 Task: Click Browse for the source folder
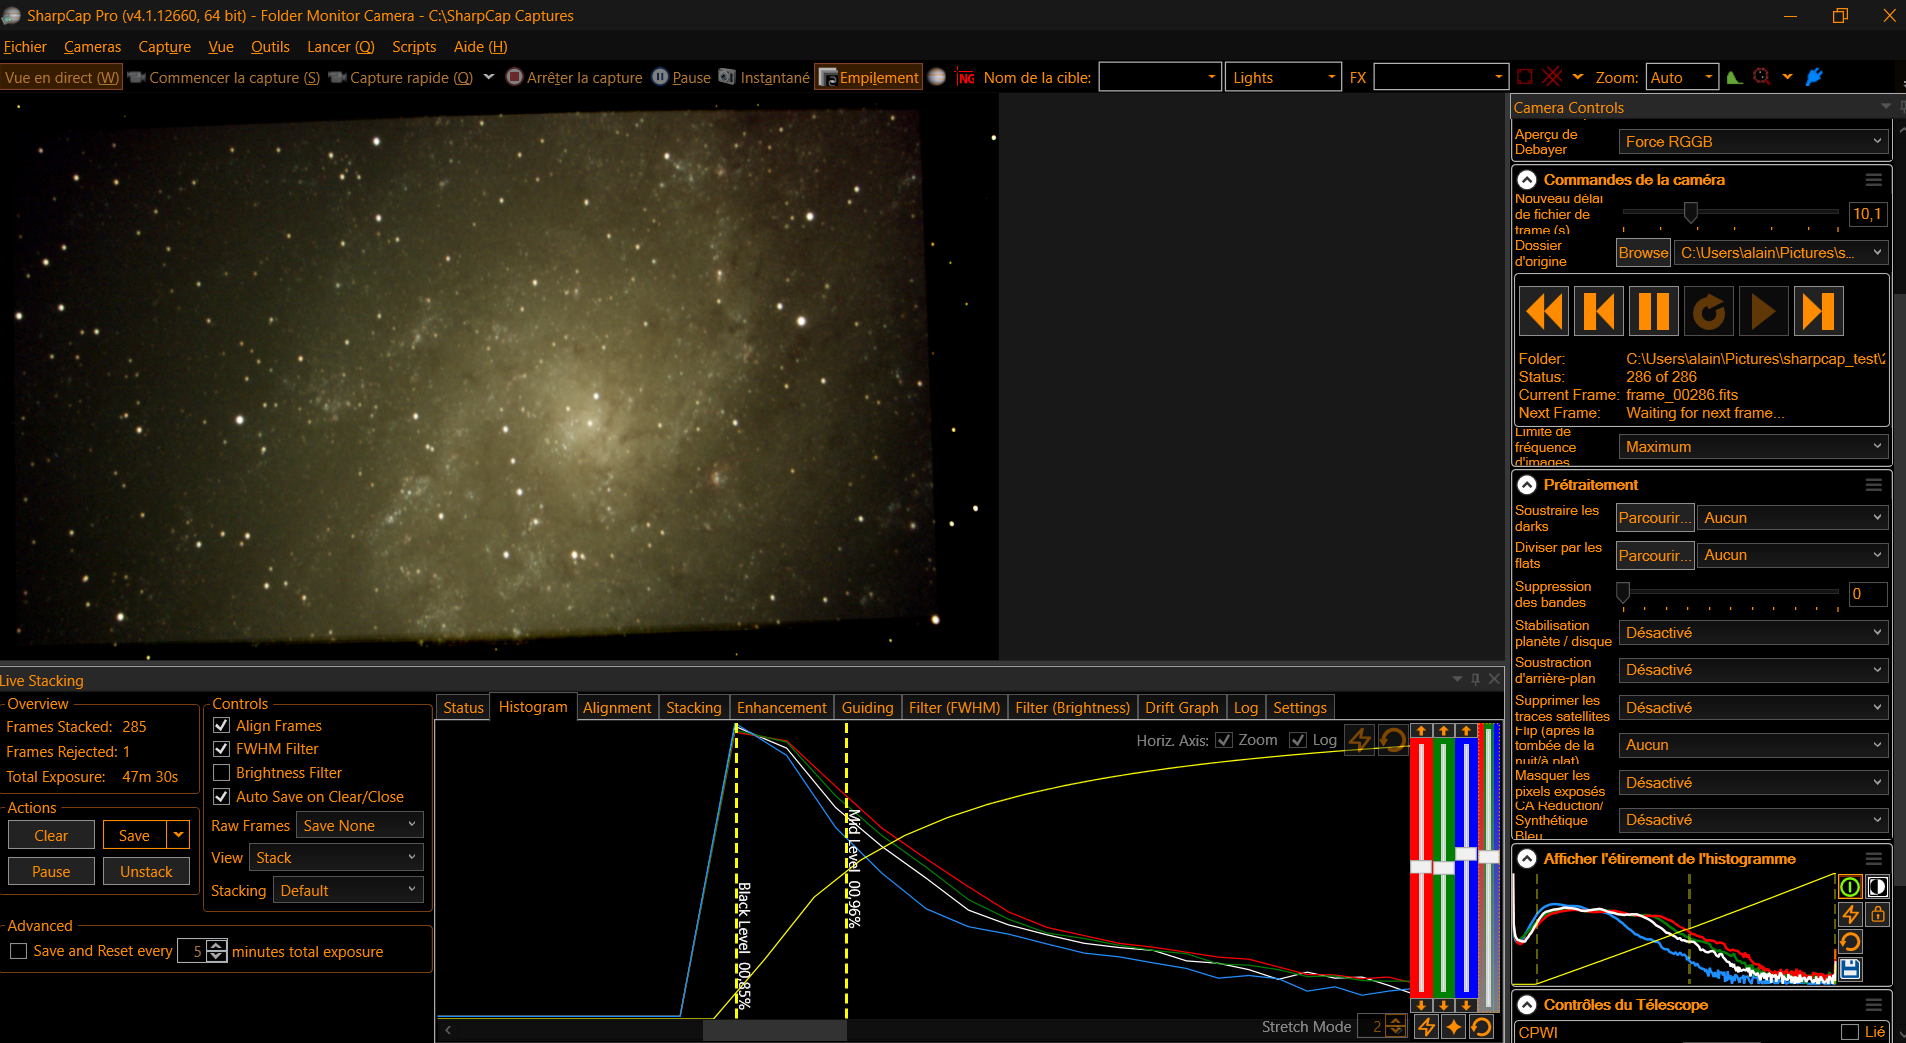[x=1643, y=253]
